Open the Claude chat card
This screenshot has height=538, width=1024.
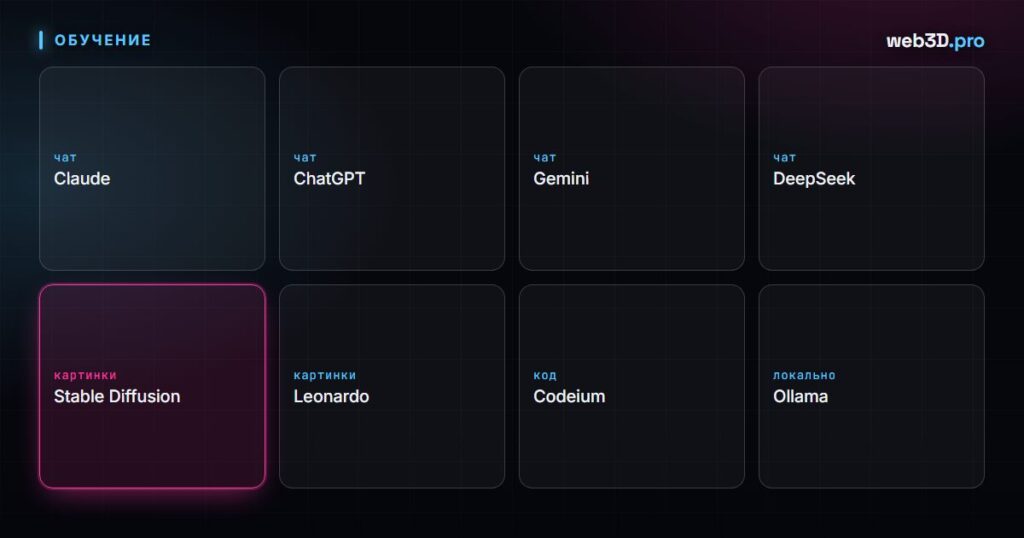click(x=152, y=168)
